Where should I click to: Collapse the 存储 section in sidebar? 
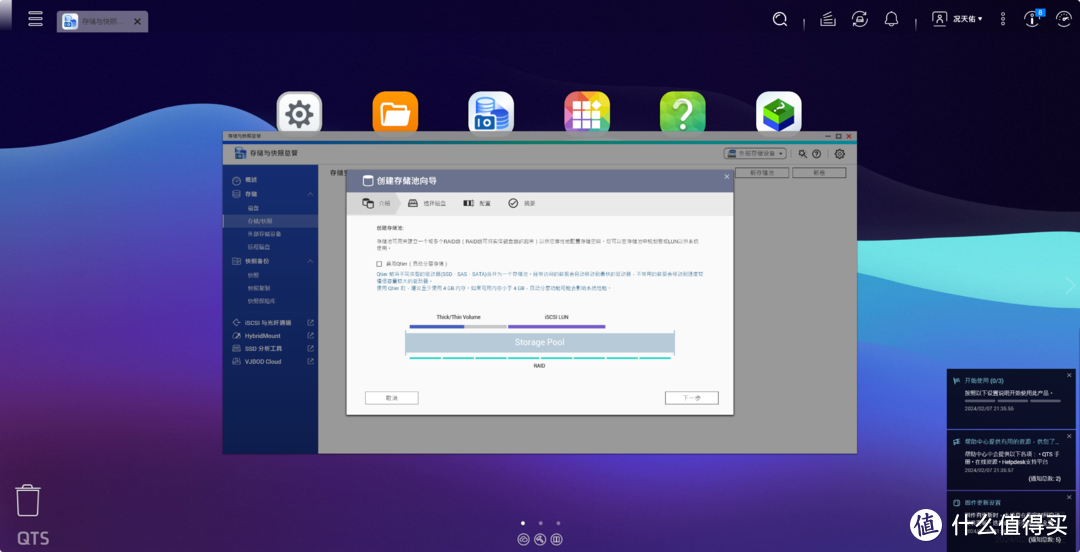click(310, 194)
